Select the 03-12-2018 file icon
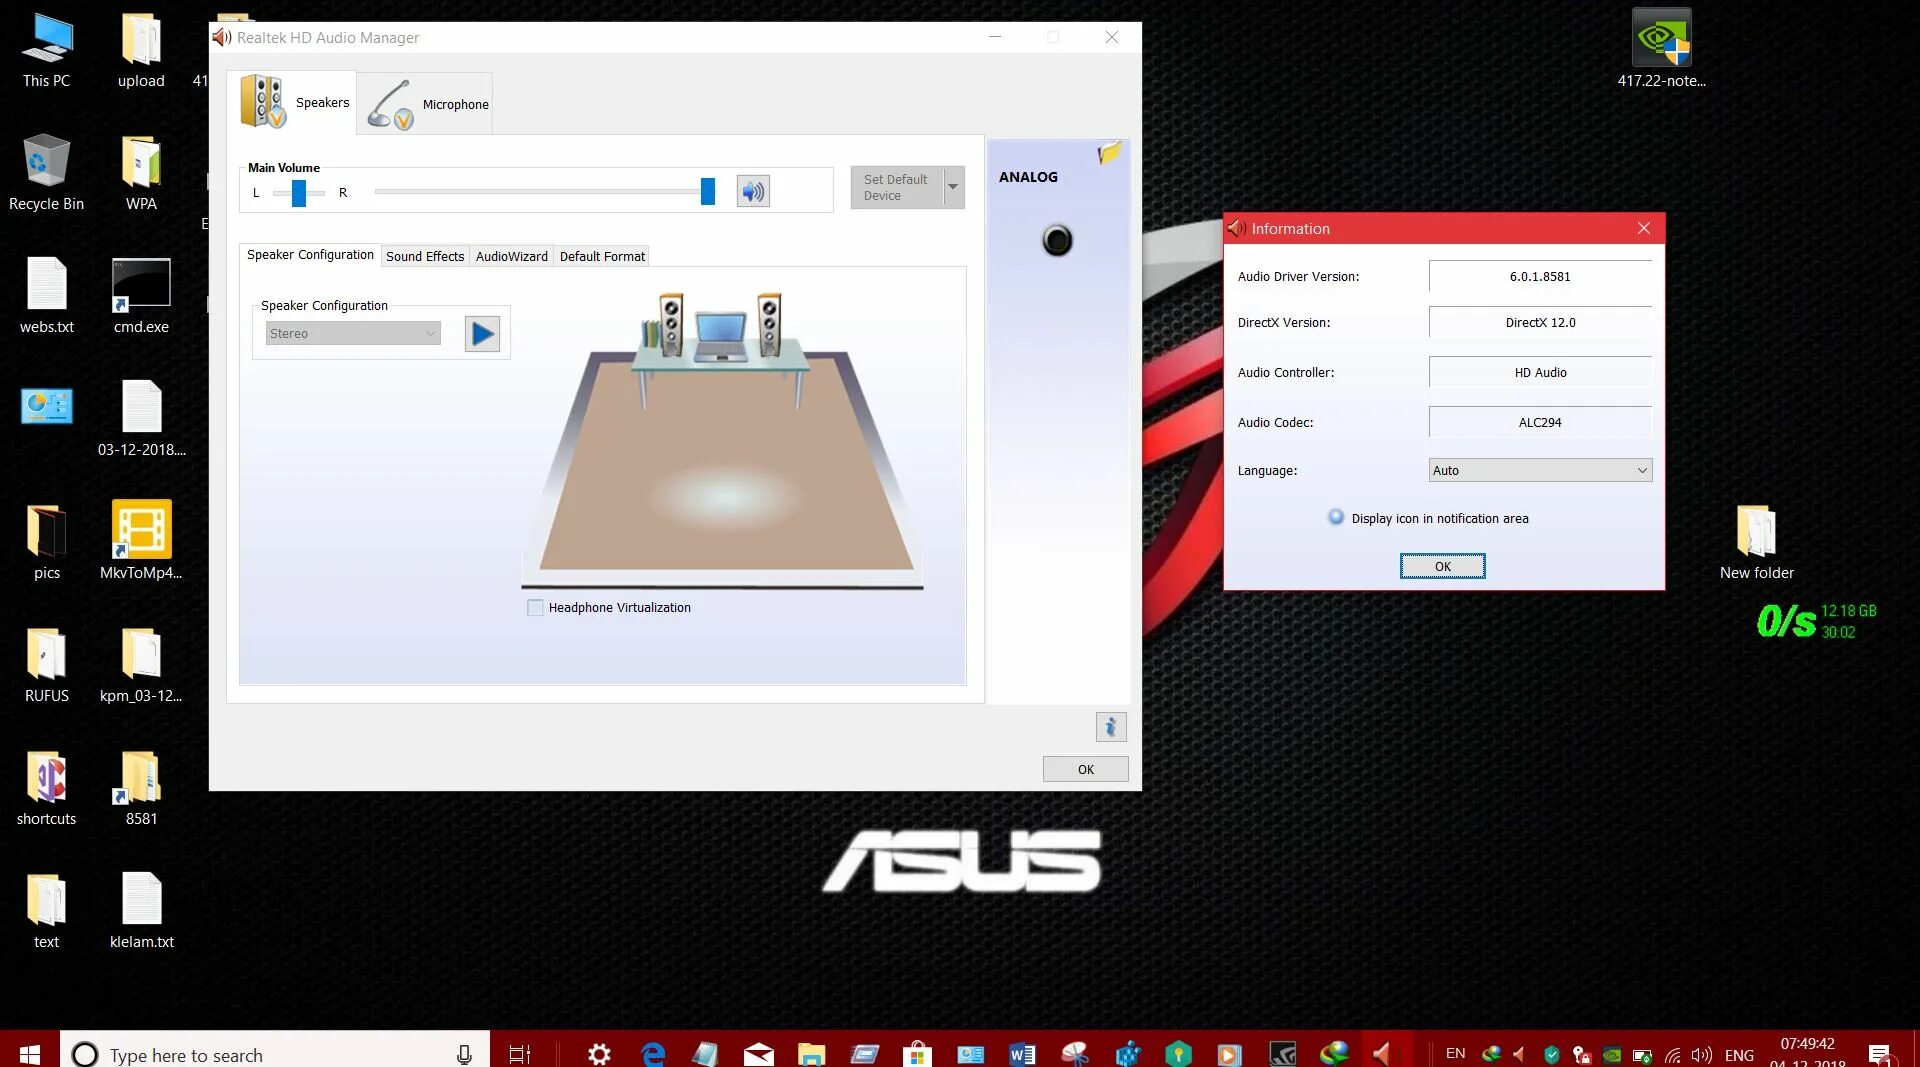This screenshot has height=1067, width=1920. tap(141, 419)
